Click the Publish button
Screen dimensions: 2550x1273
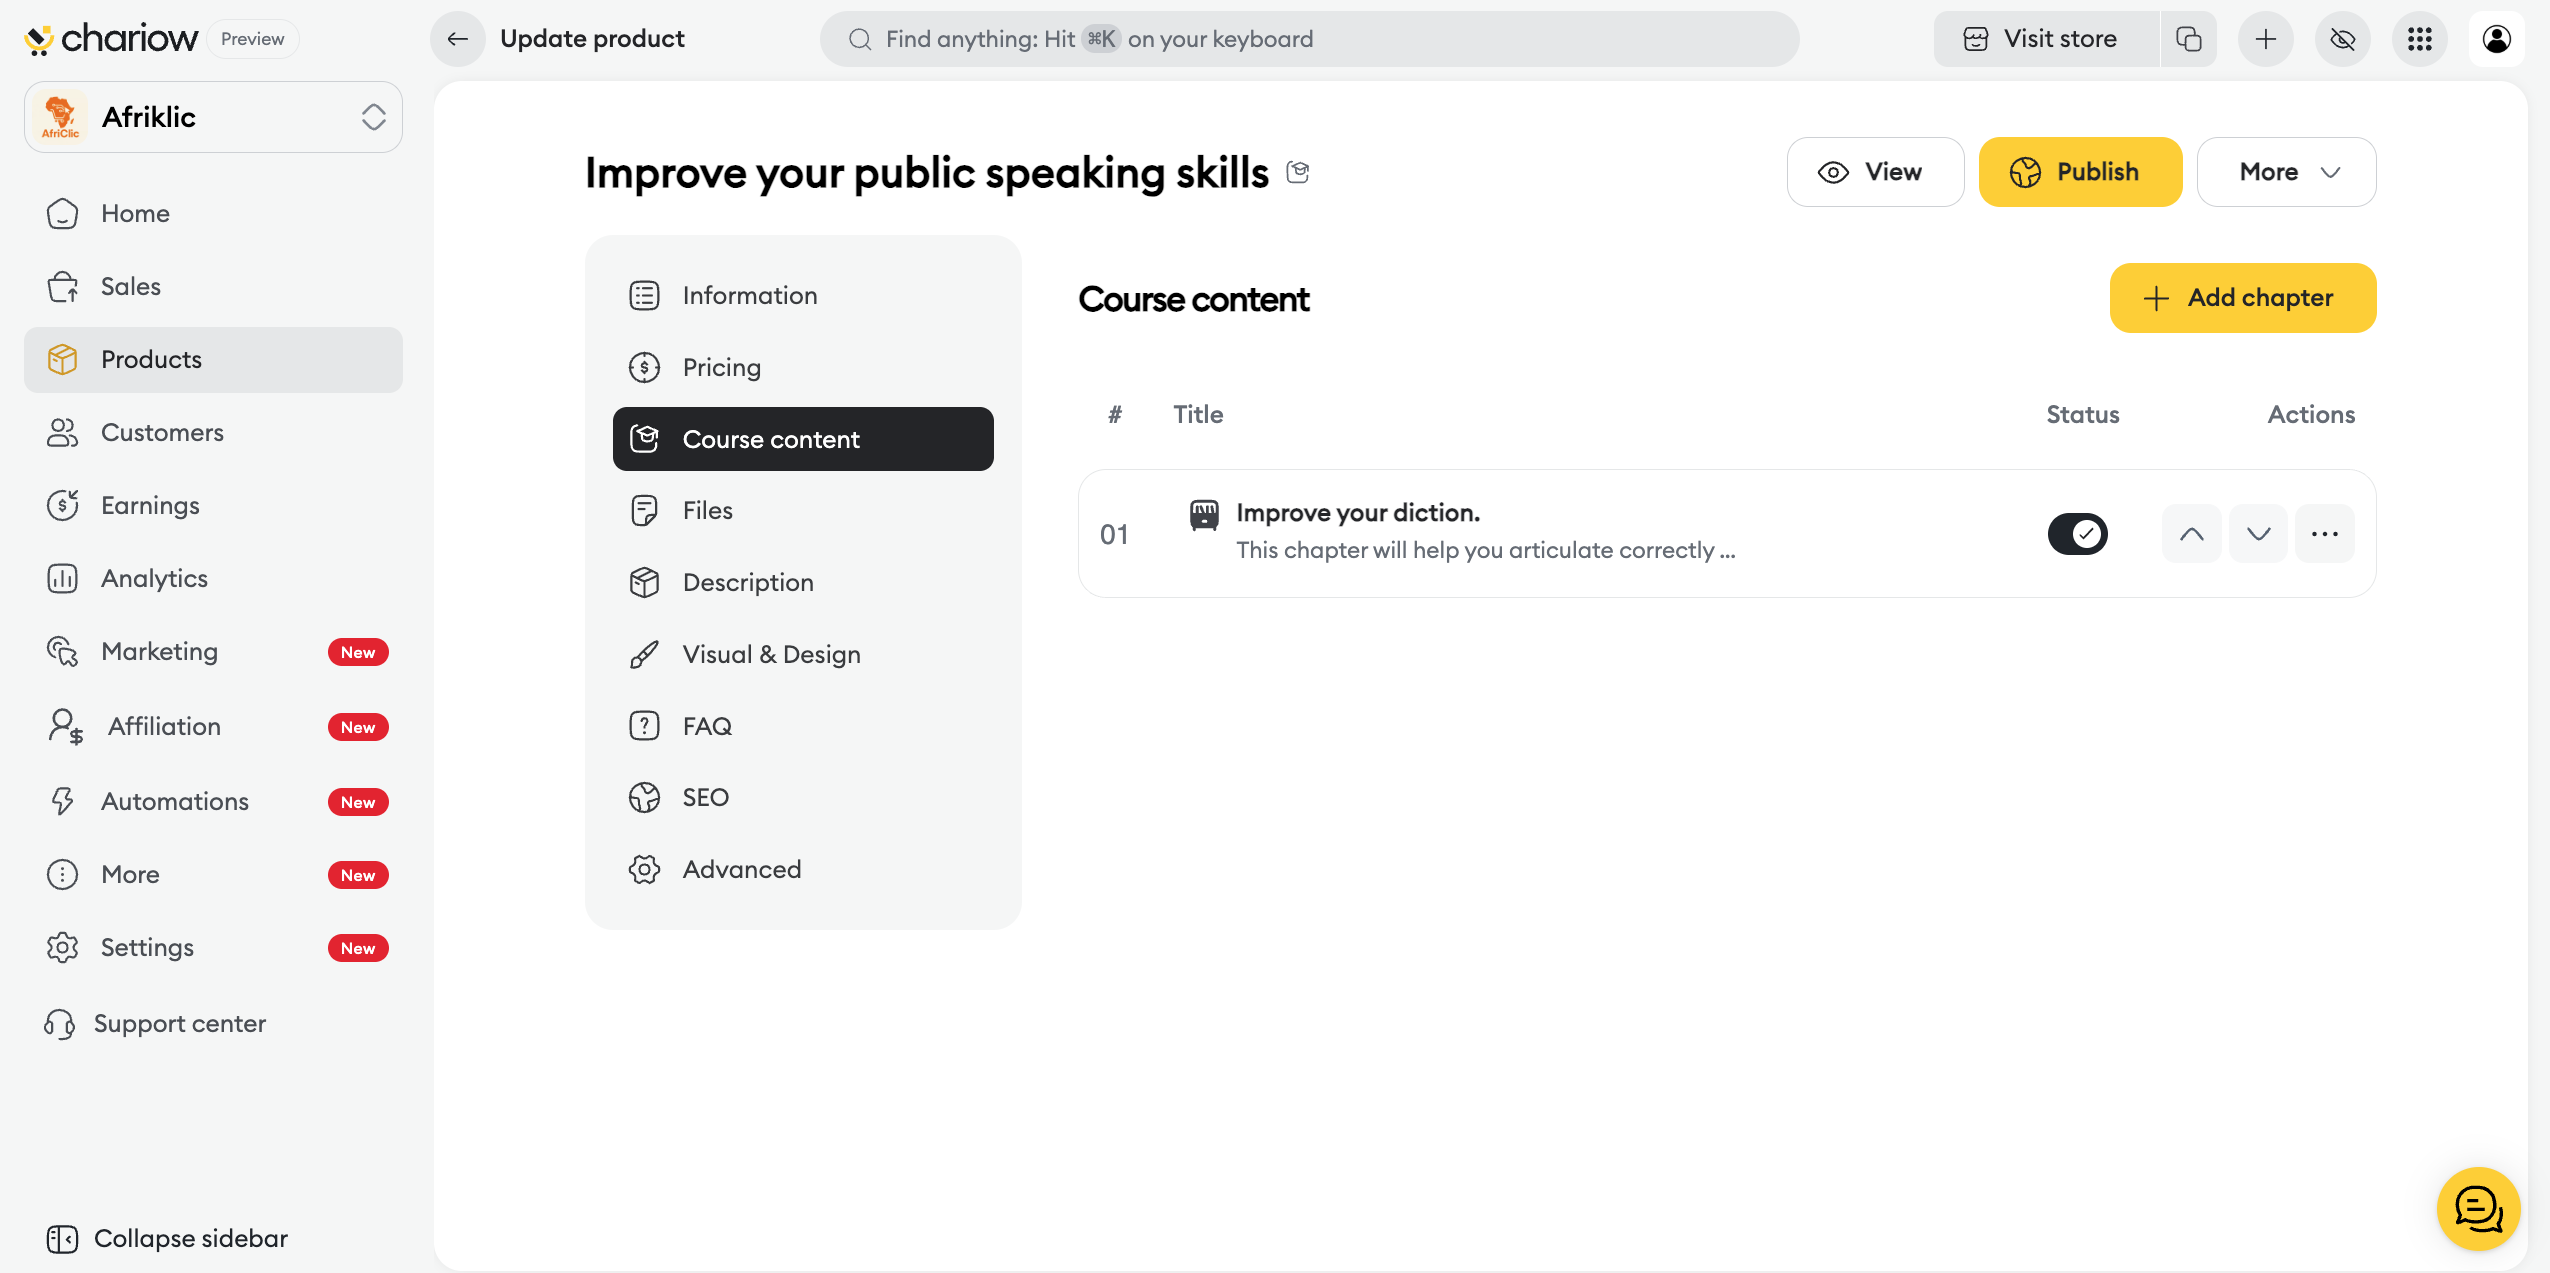[2080, 172]
